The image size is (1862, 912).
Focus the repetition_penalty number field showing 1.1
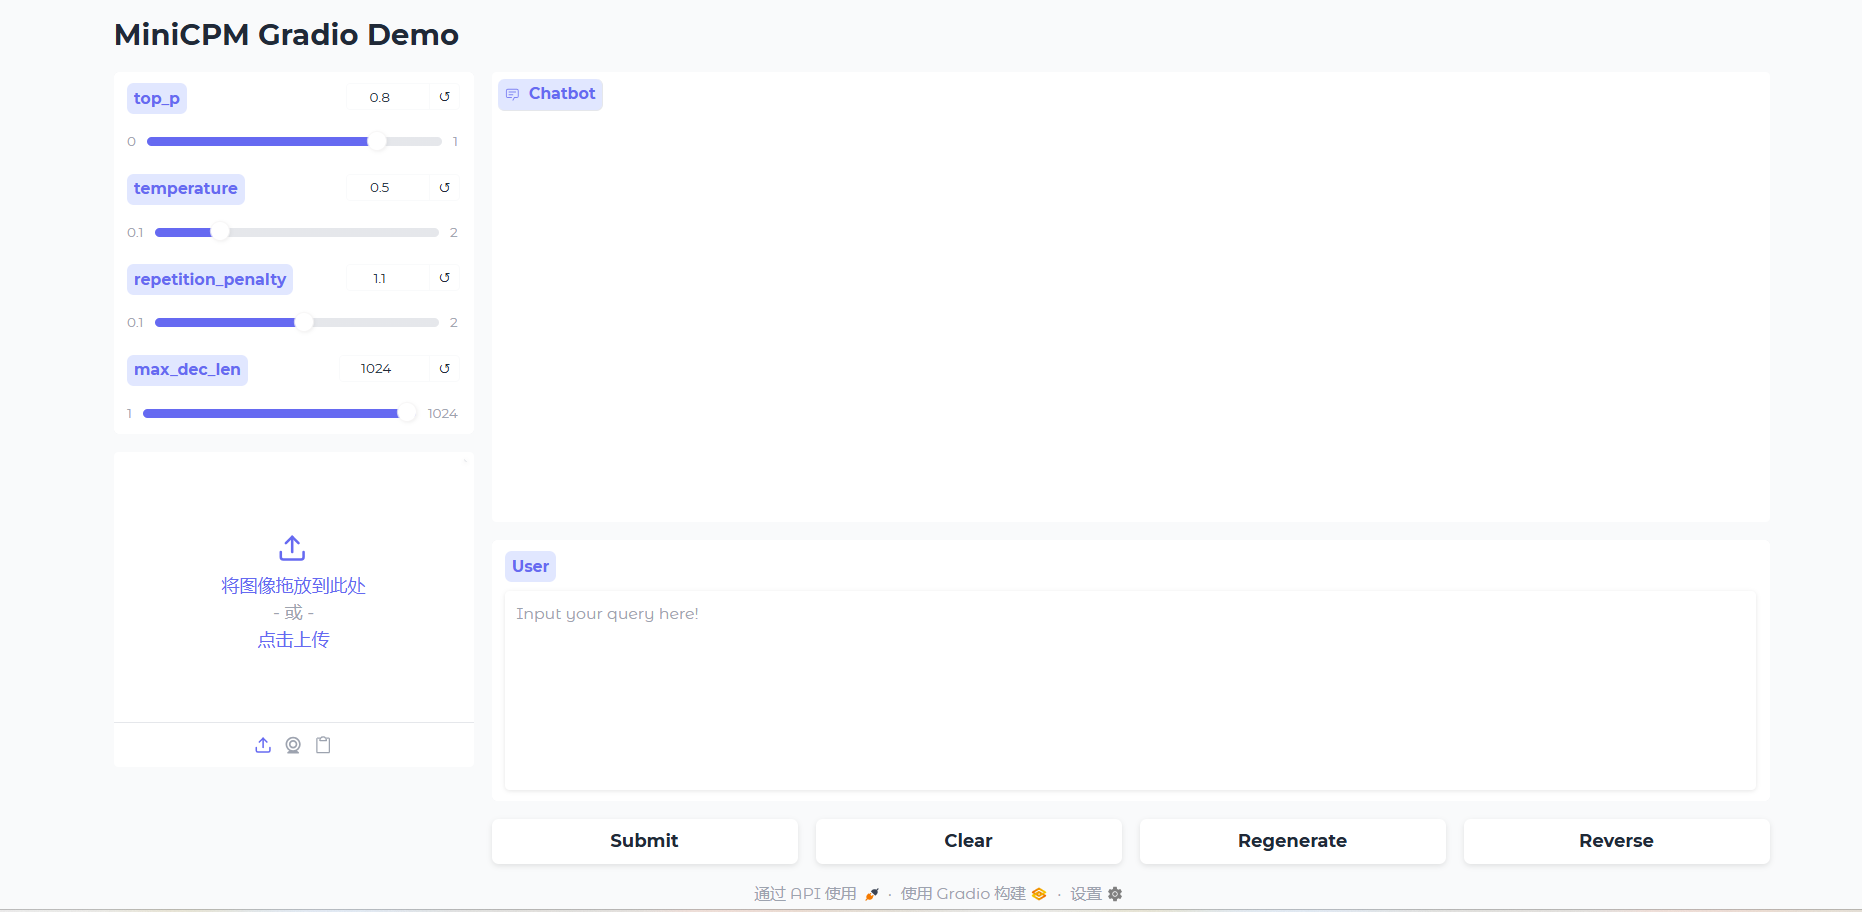pyautogui.click(x=388, y=278)
